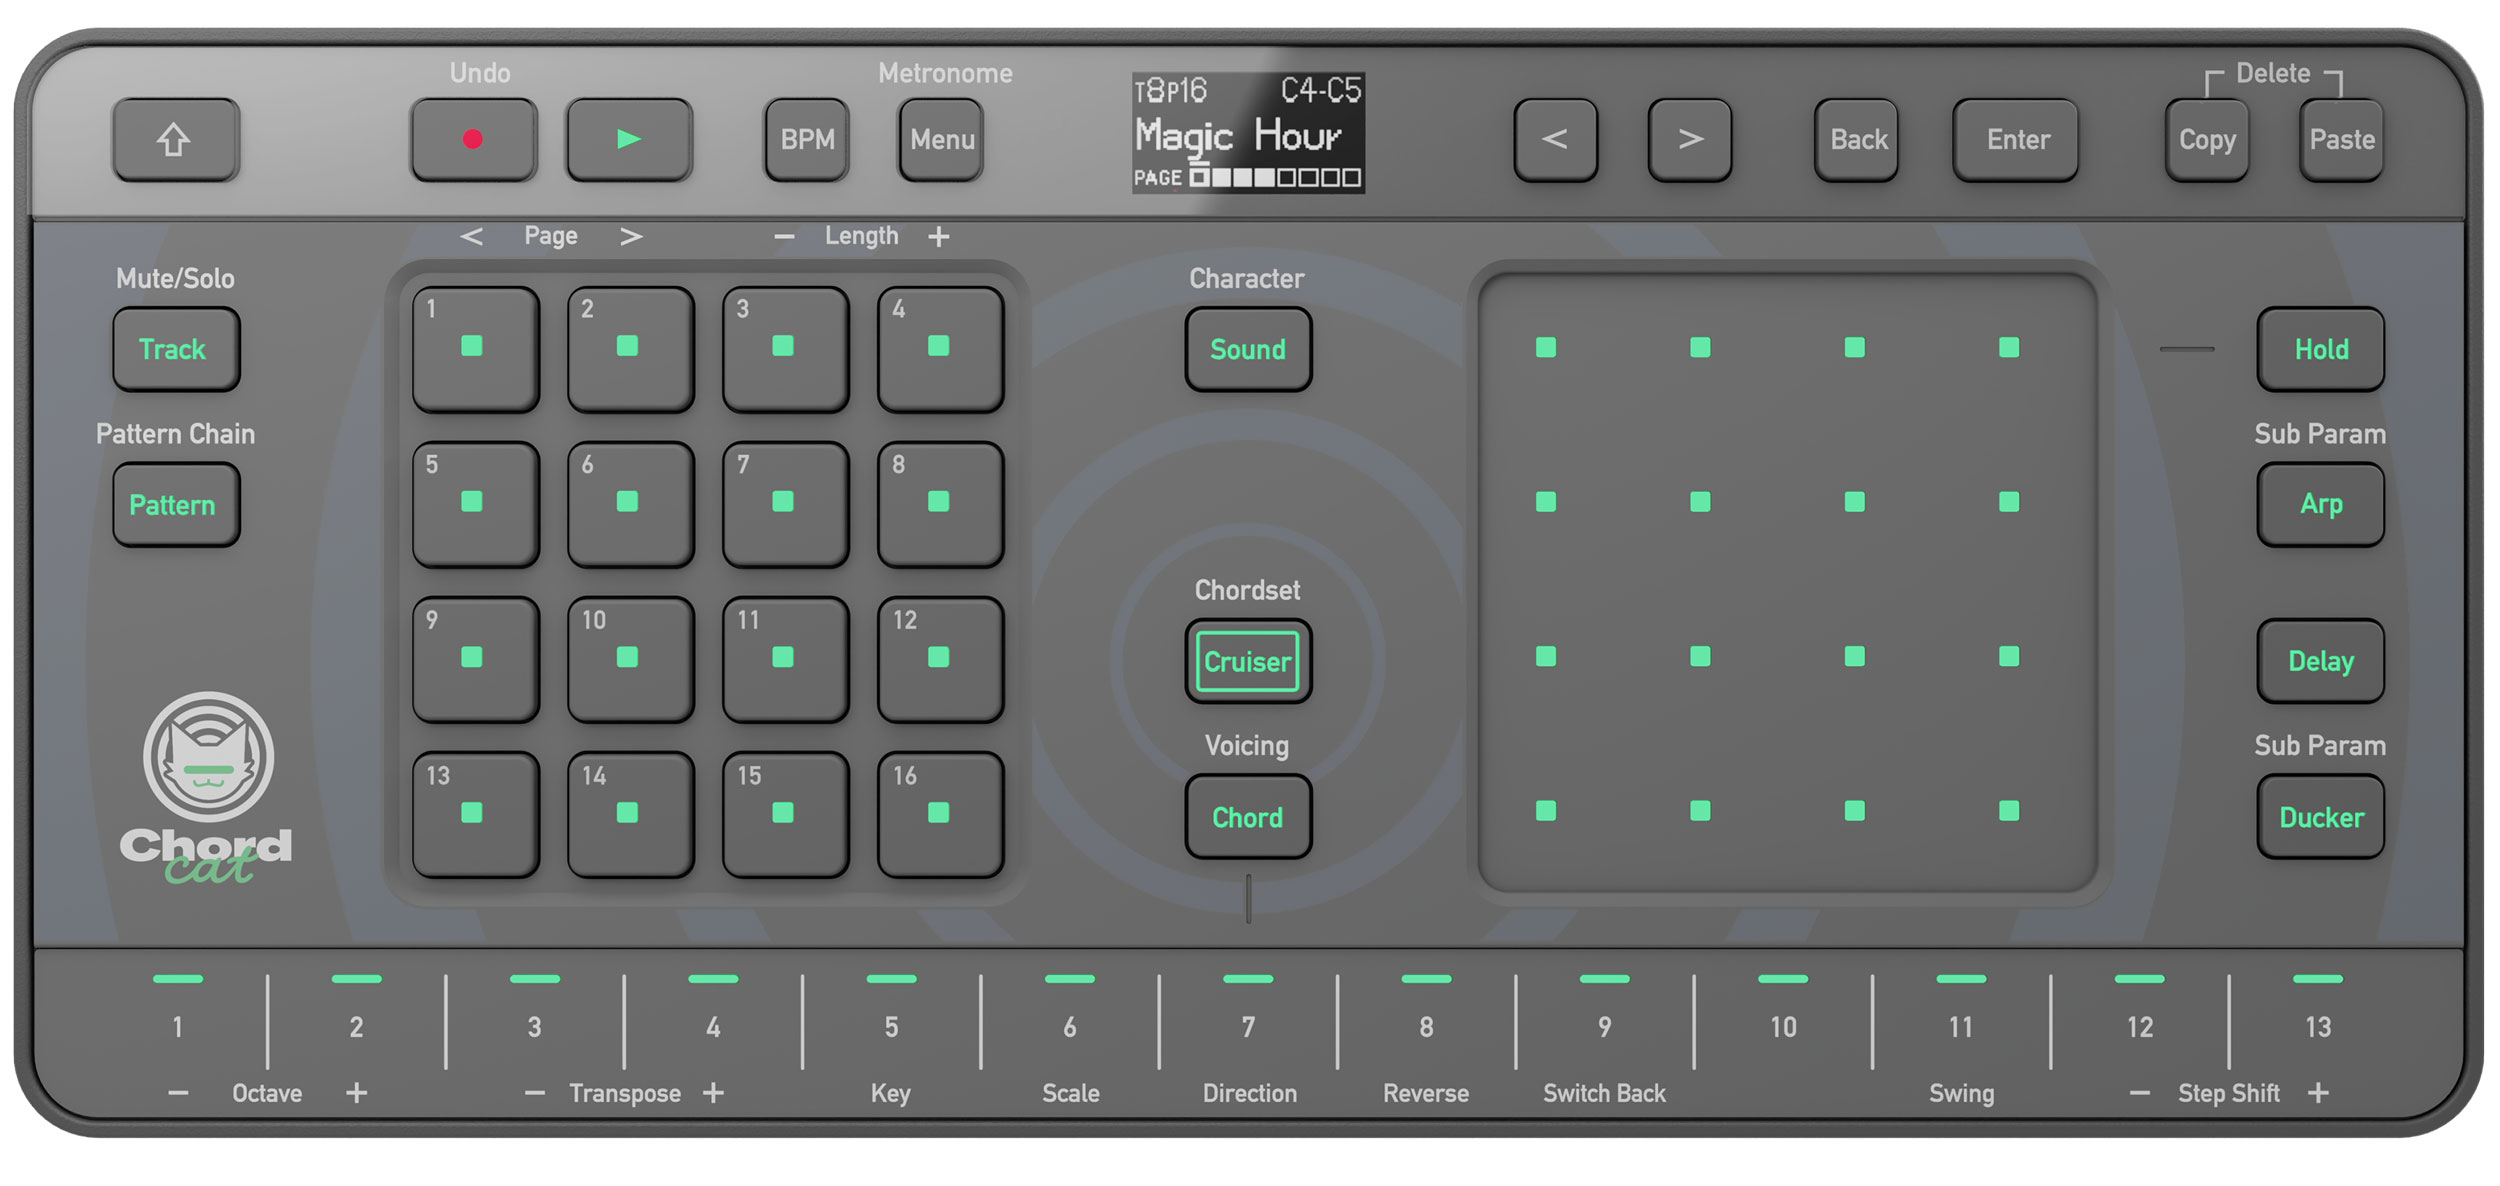Tap the Shift up-arrow button
The height and width of the screenshot is (1186, 2500).
(x=175, y=139)
